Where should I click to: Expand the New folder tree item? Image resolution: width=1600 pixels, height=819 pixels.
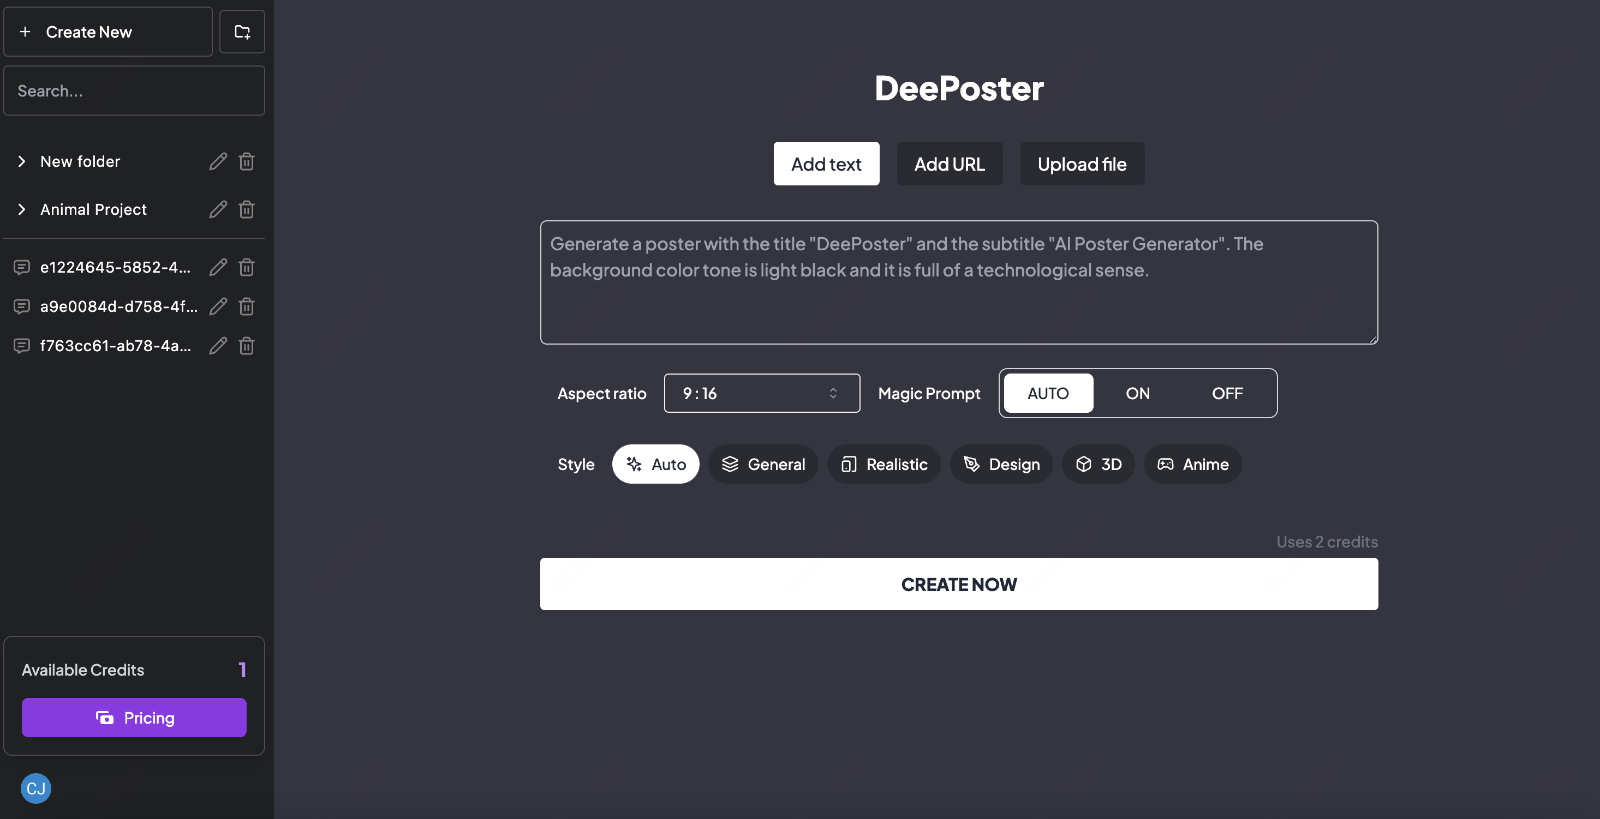[22, 161]
